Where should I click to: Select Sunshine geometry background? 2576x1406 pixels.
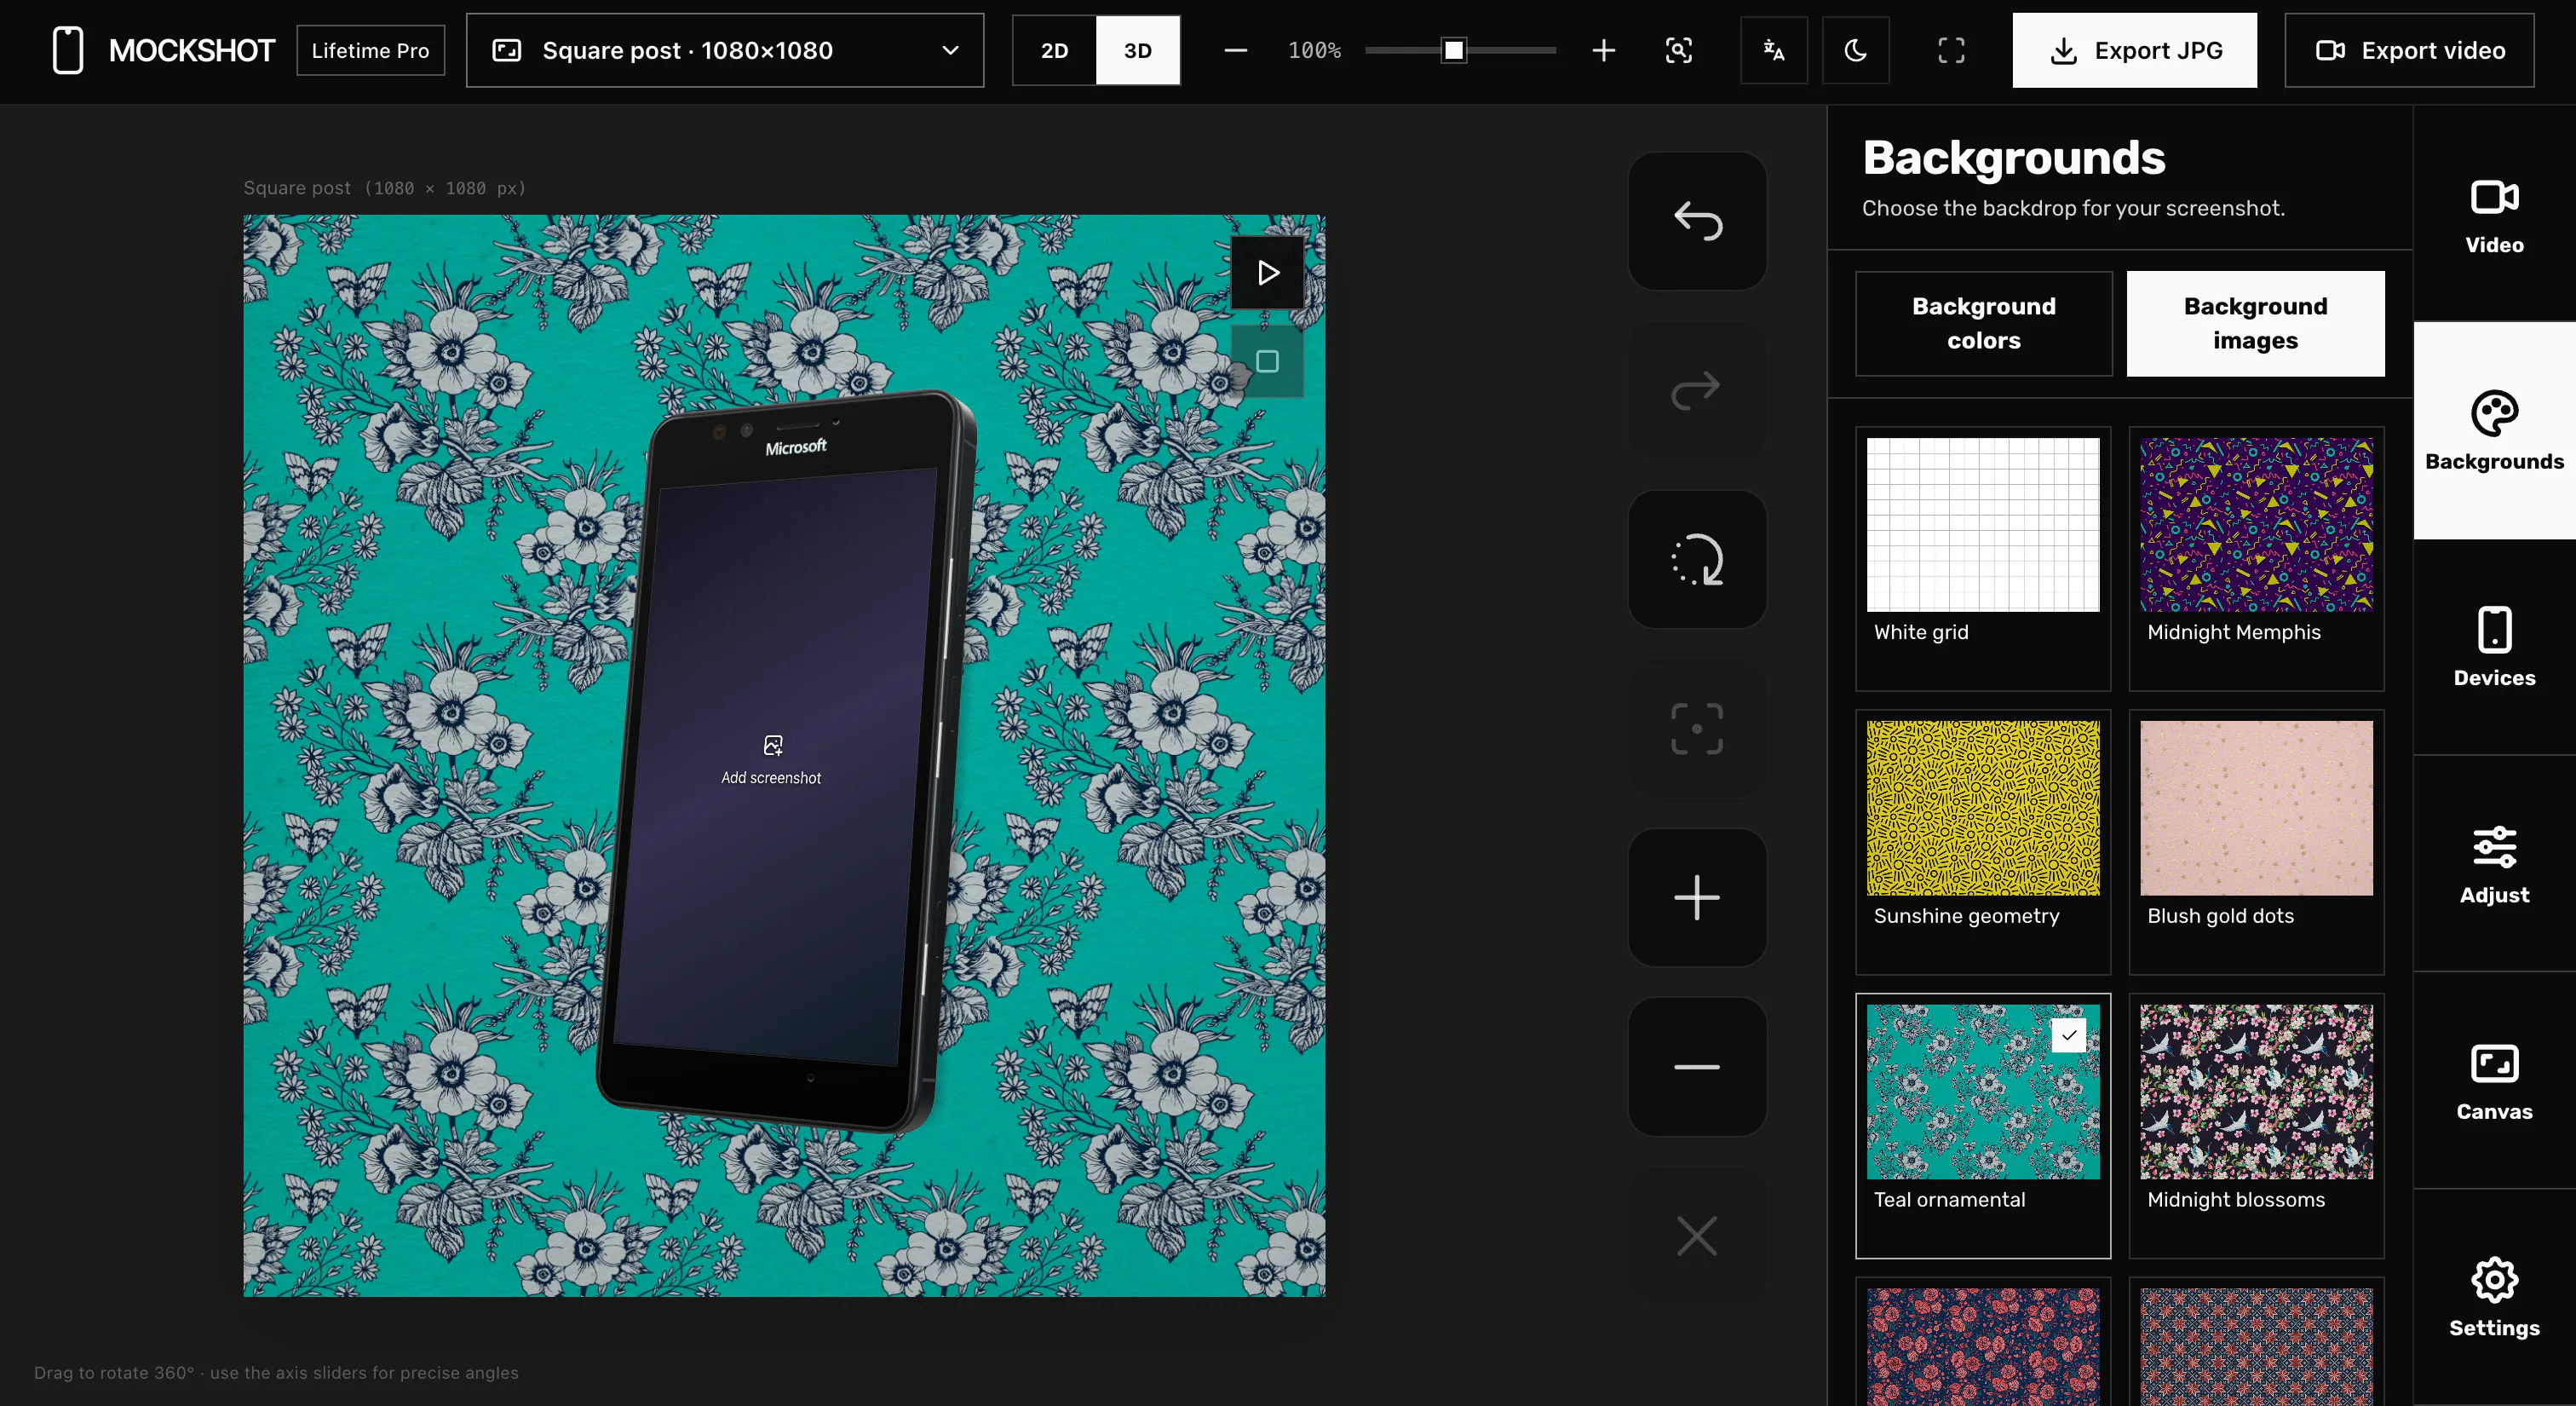point(1983,842)
